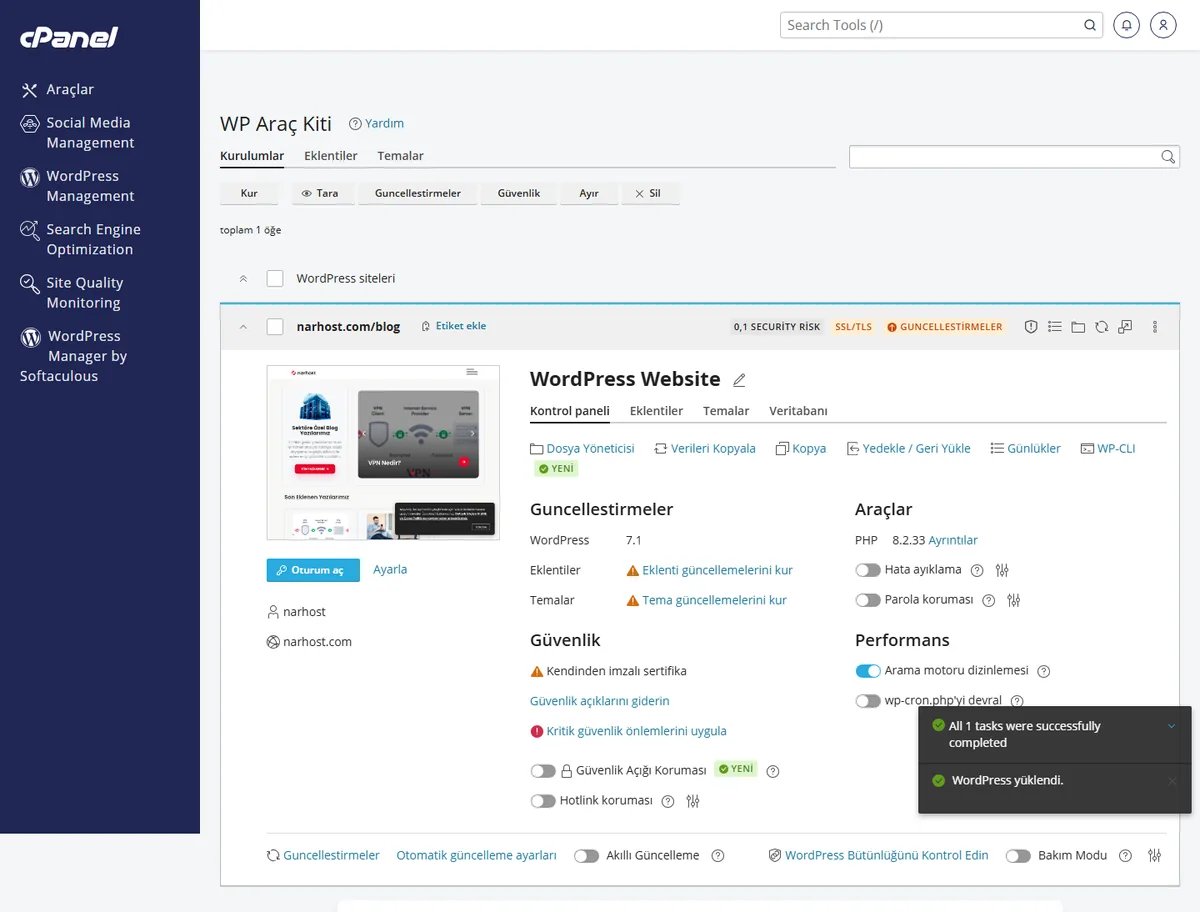Screen dimensions: 1200x912
Task: Click the website preview thumbnail
Action: point(383,453)
